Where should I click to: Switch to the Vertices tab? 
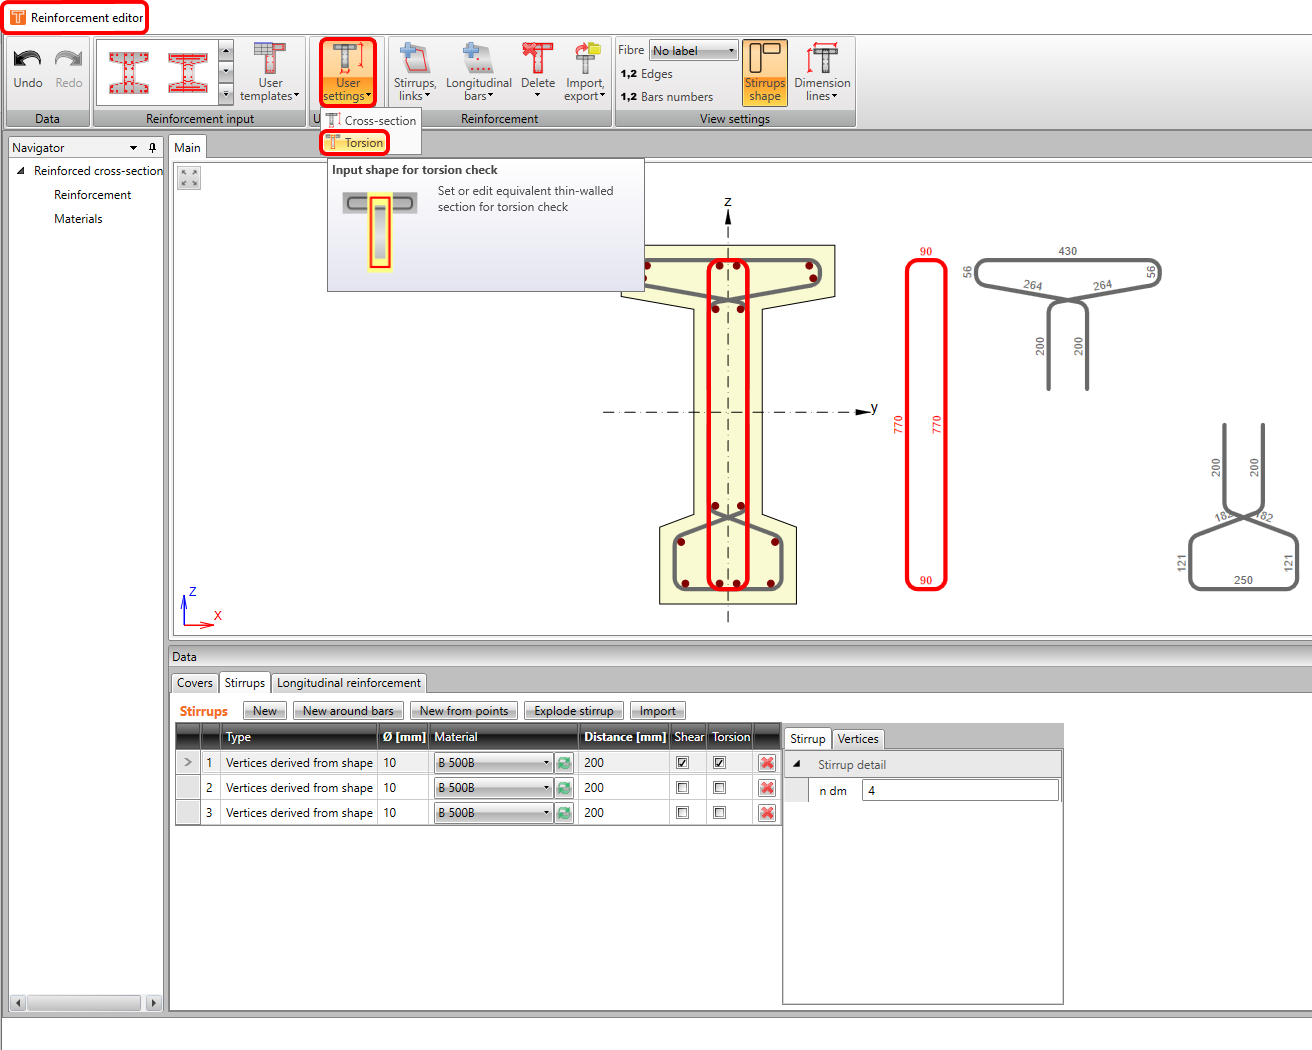(x=858, y=739)
